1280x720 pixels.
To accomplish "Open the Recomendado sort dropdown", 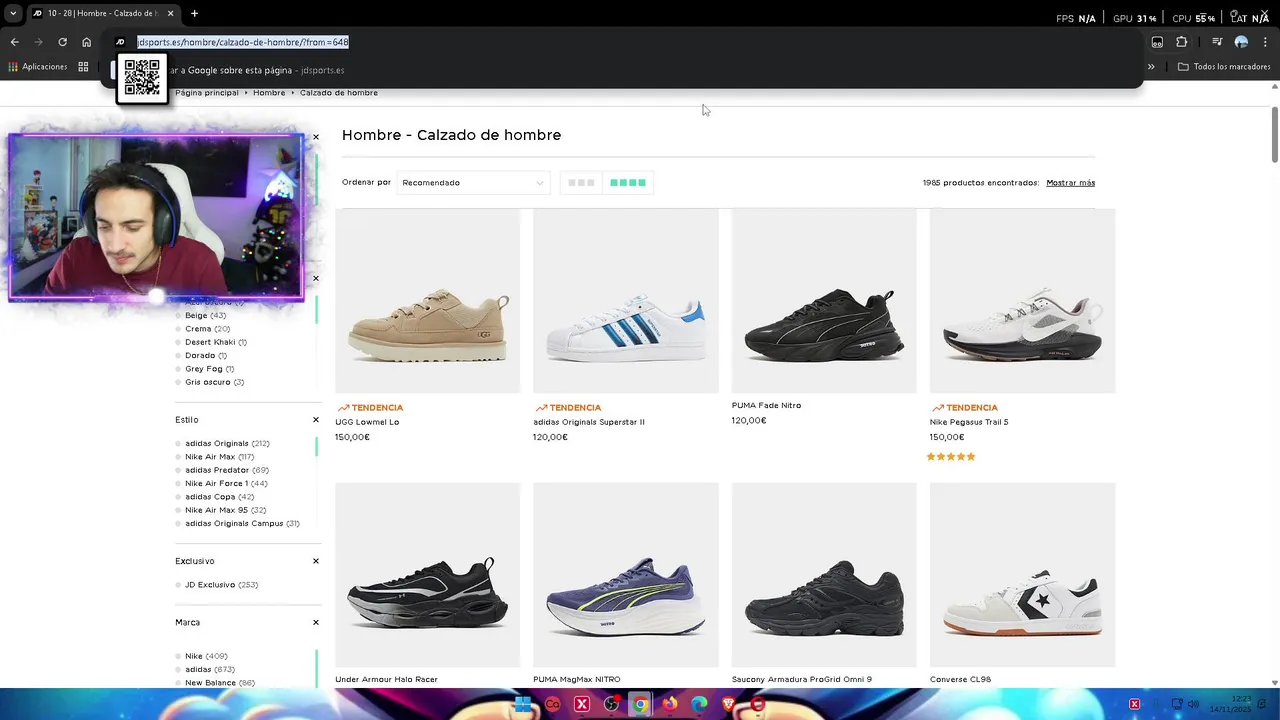I will click(472, 183).
